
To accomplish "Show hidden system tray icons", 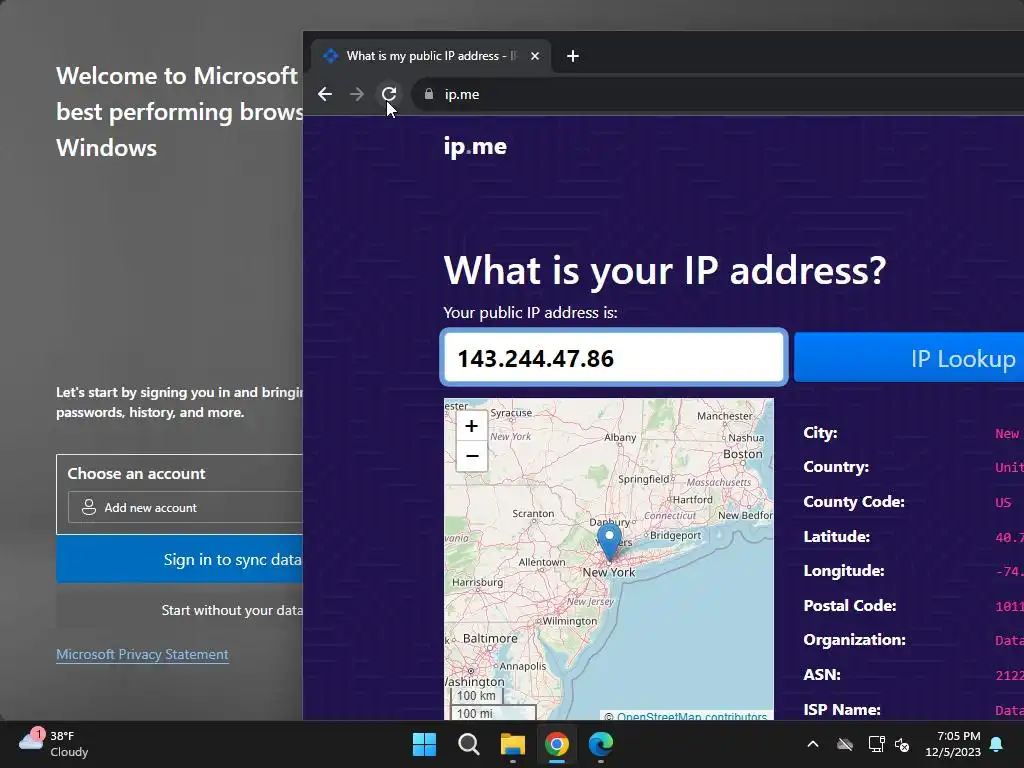I will tap(813, 744).
